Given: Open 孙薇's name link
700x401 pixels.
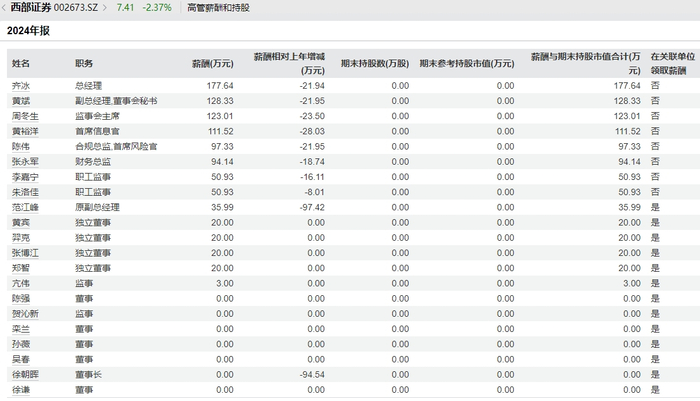Looking at the screenshot, I should click(21, 344).
